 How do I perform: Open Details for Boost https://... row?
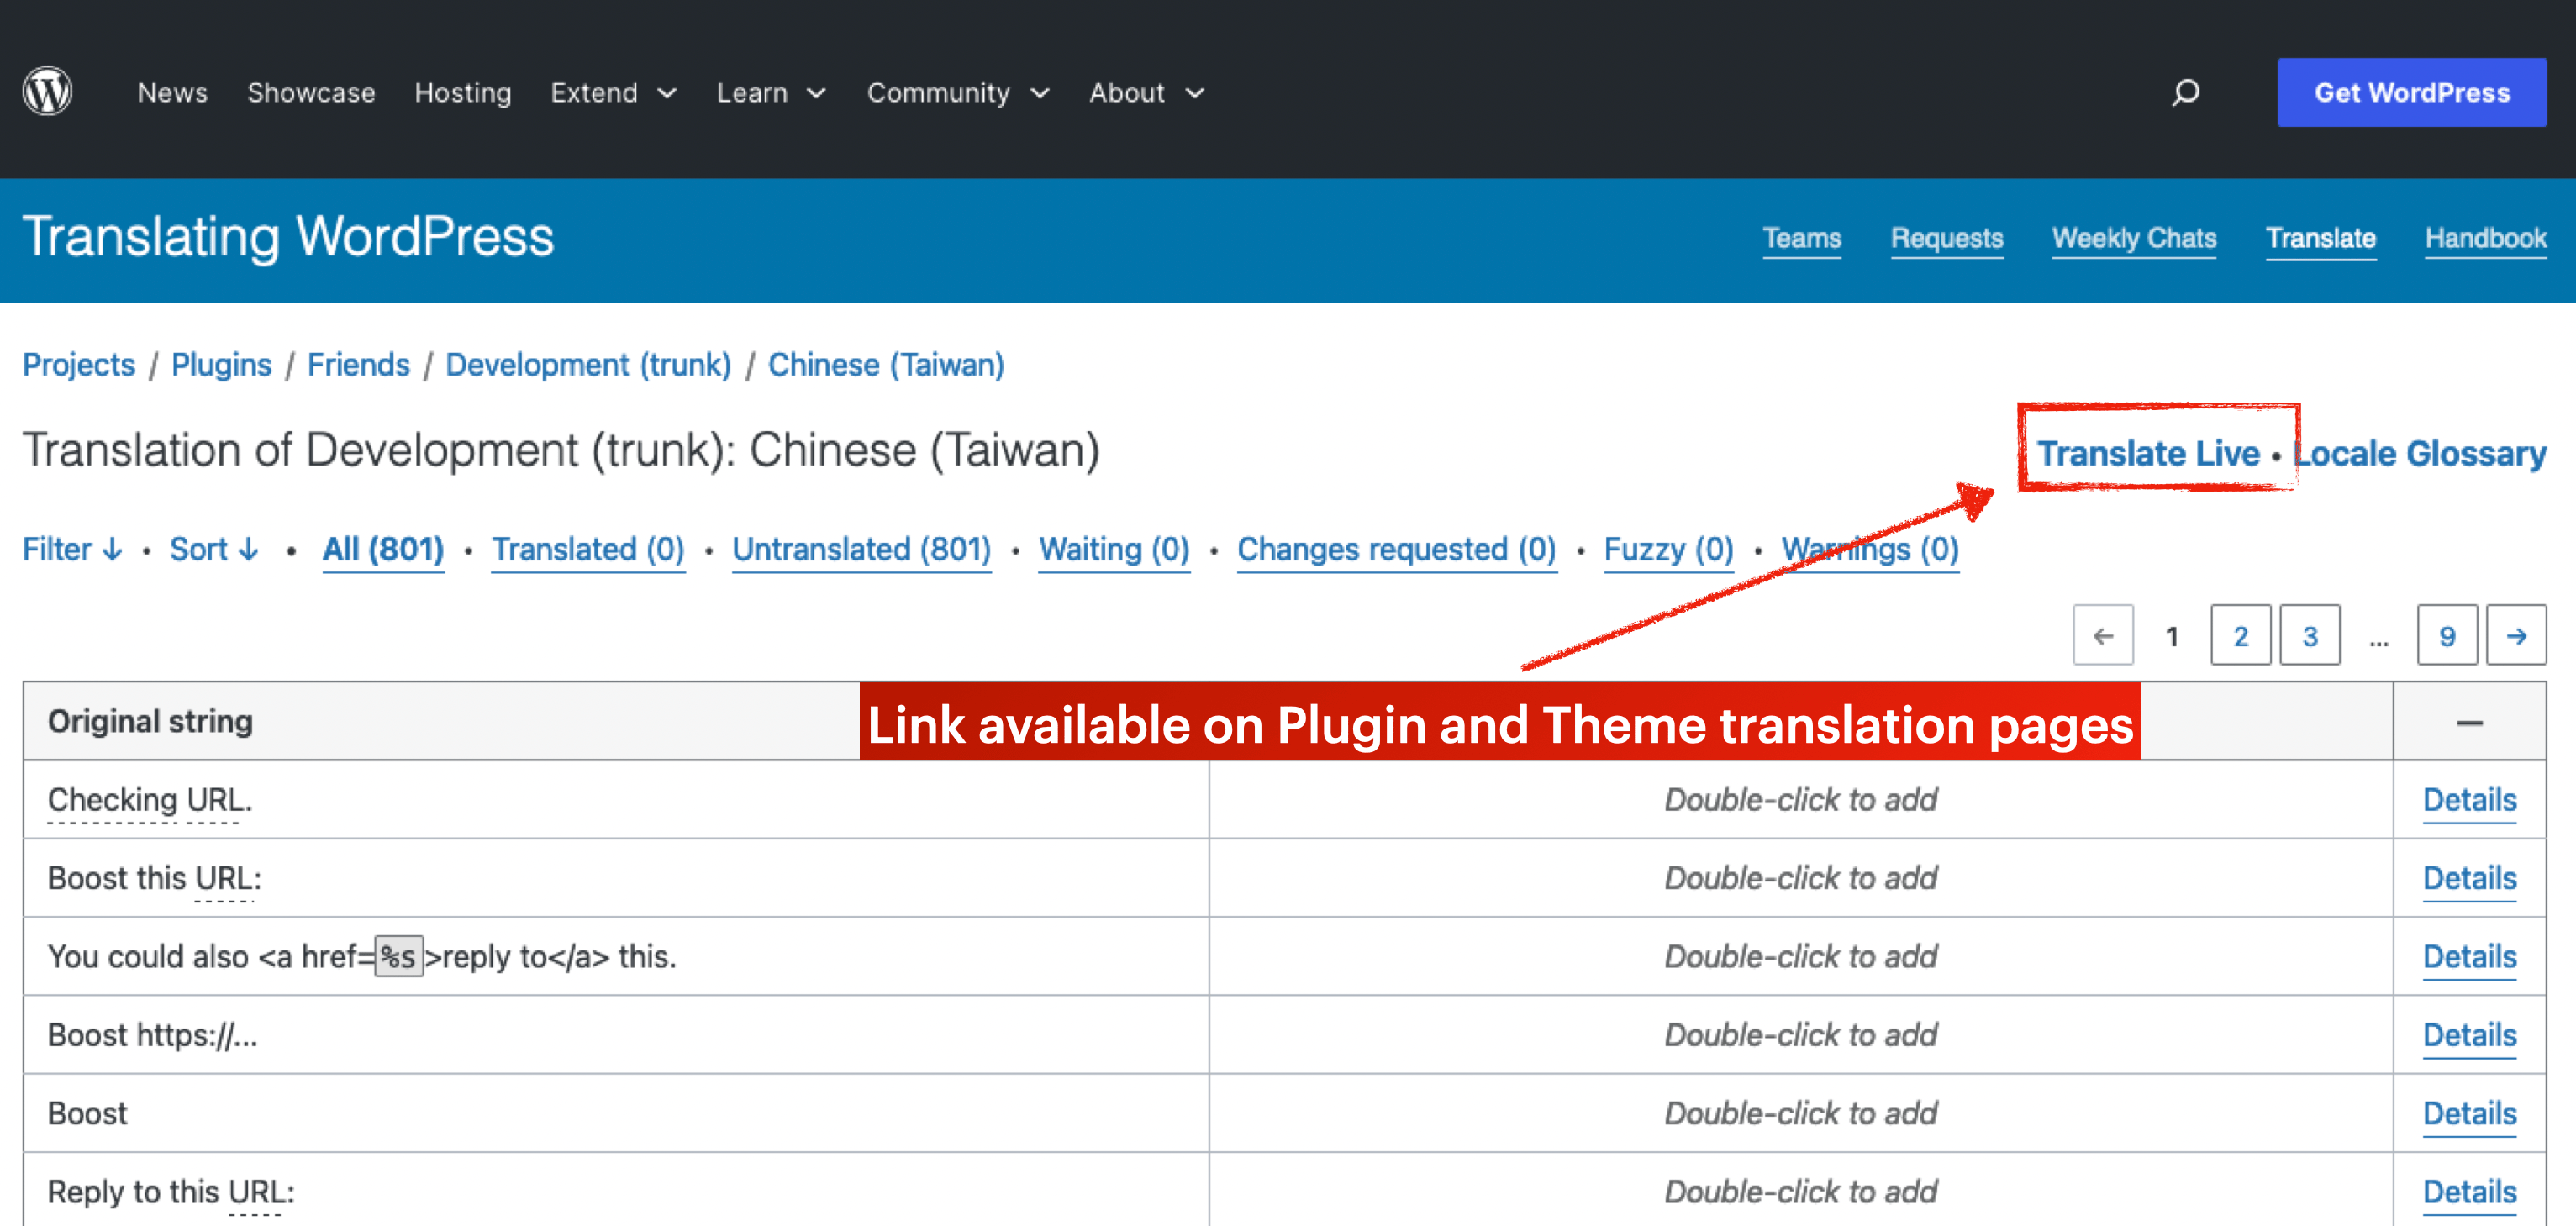2469,1036
